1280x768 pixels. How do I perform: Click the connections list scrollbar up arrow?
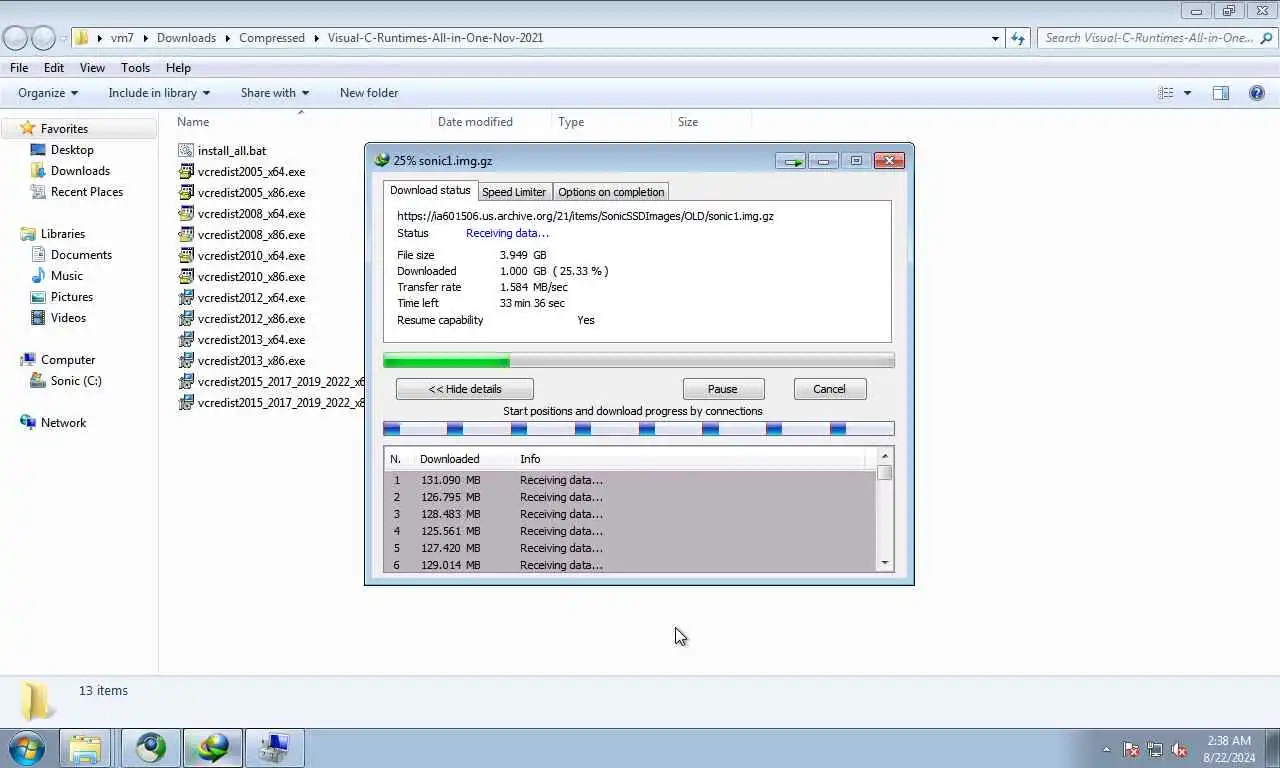click(x=885, y=457)
